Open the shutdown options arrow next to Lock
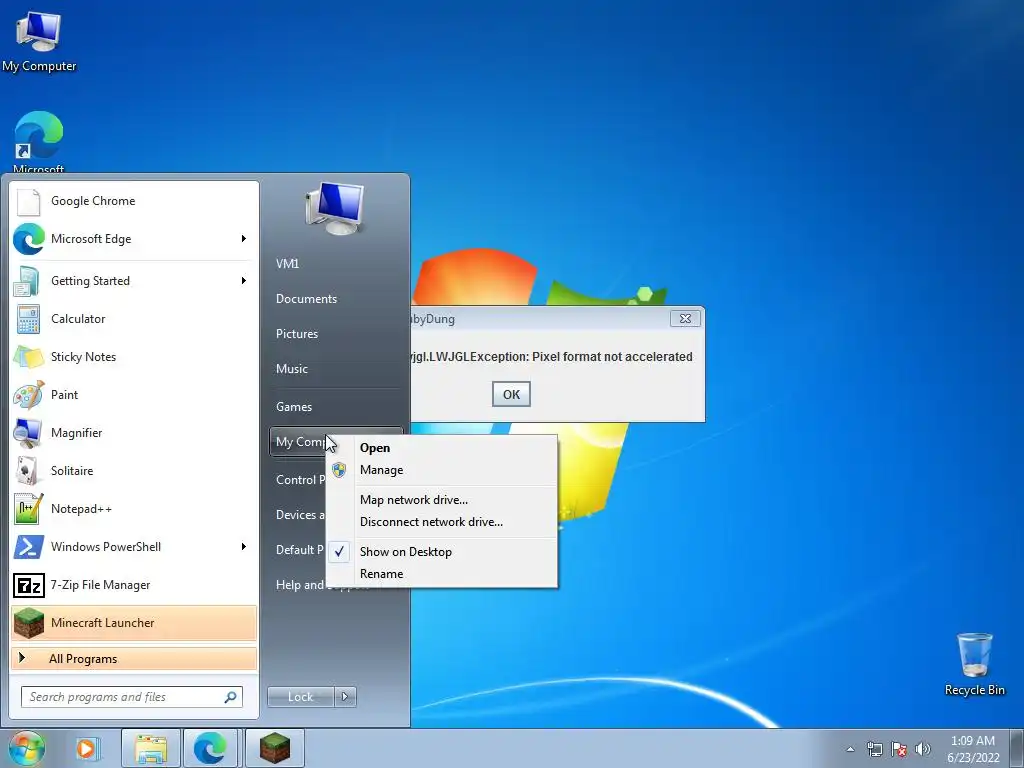Screen dimensions: 1024x768 click(345, 697)
